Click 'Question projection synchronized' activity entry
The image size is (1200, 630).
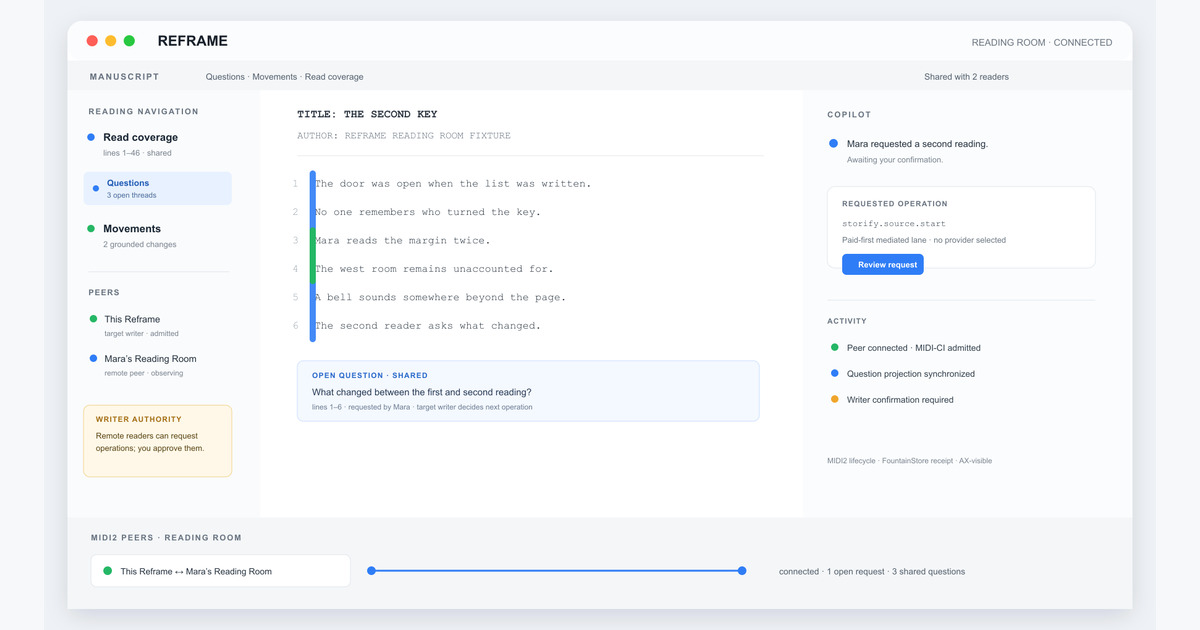pyautogui.click(x=911, y=374)
